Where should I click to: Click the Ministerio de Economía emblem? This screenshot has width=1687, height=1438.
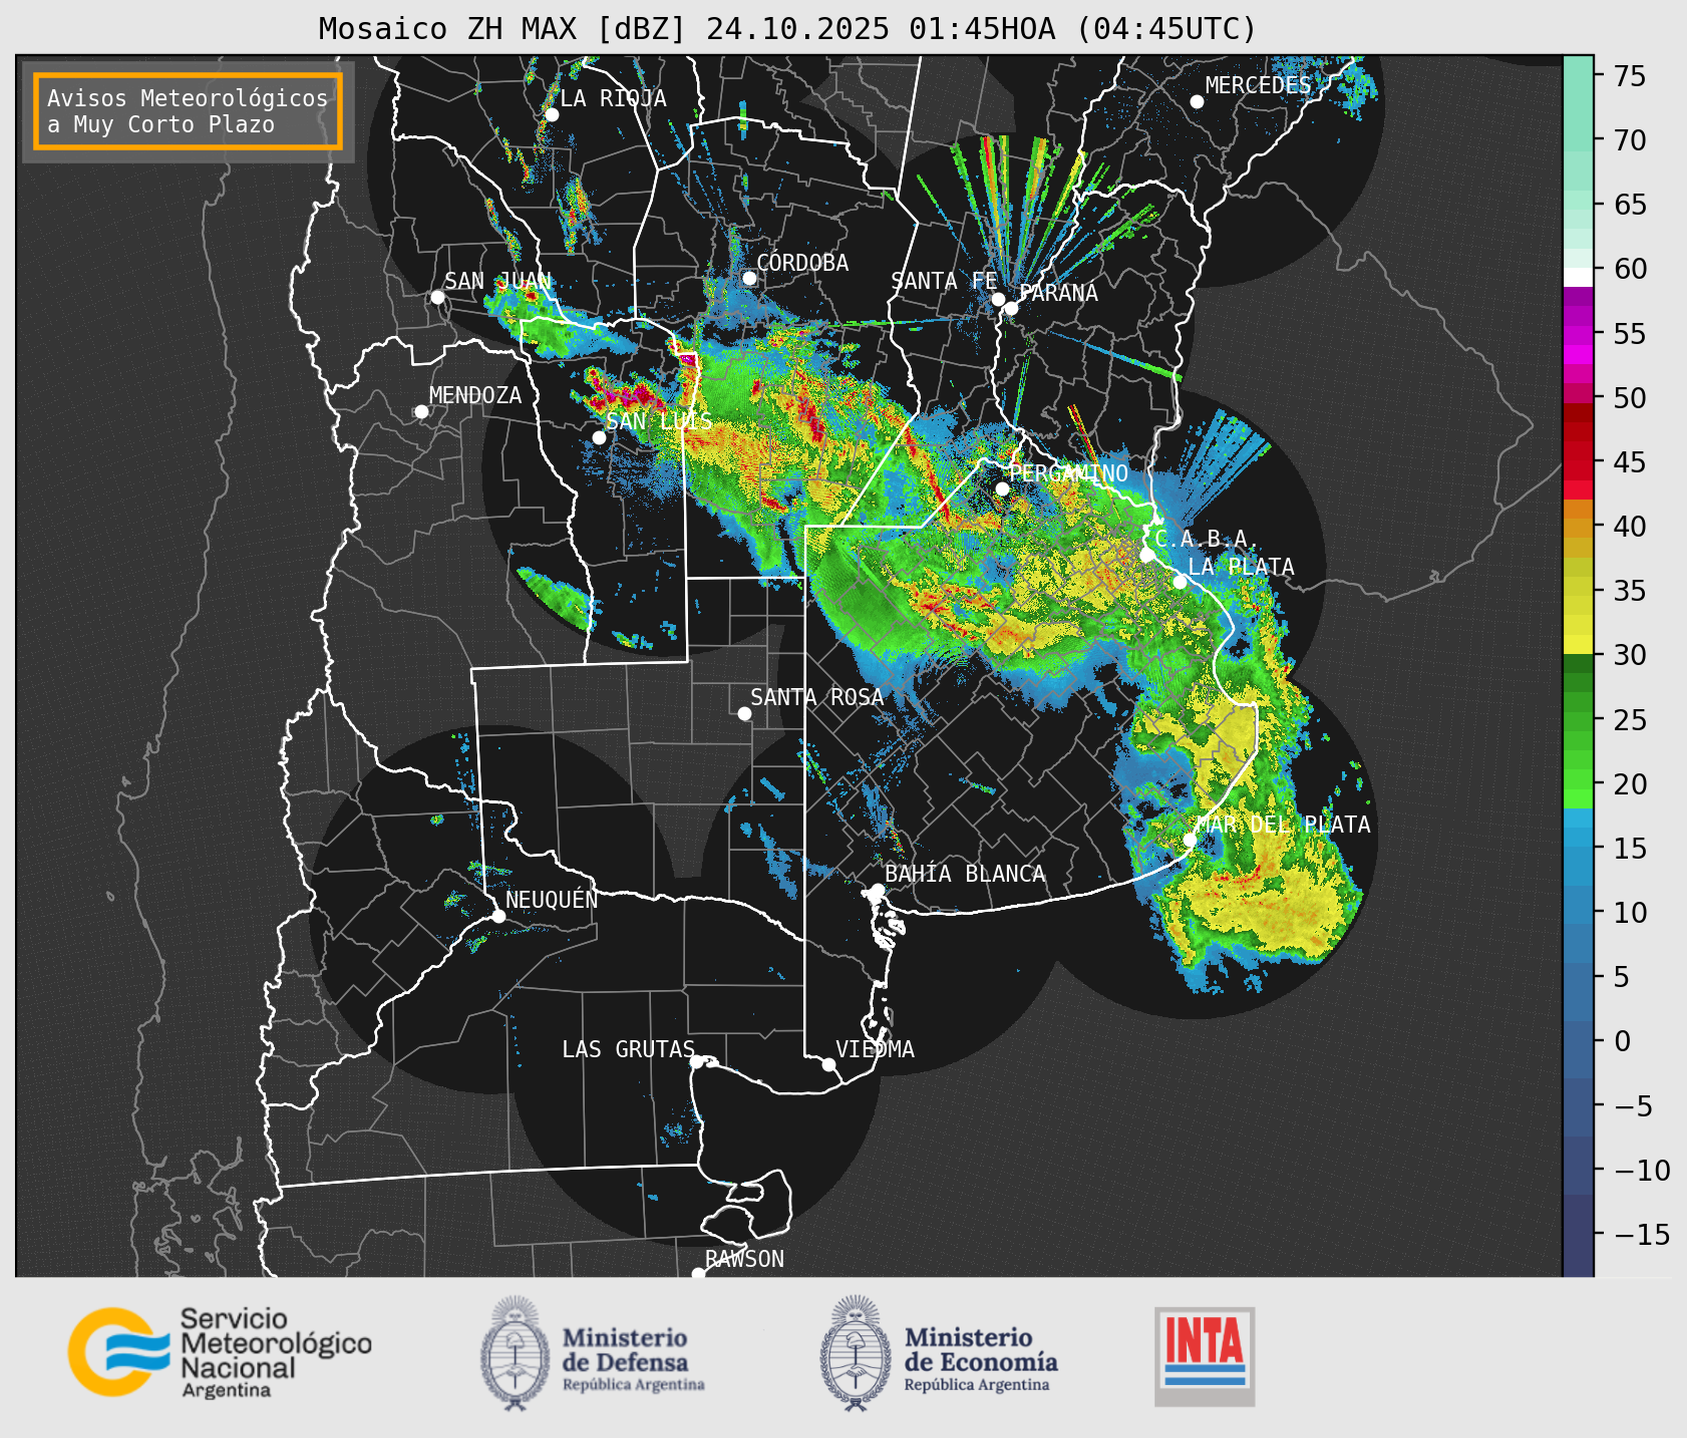(x=855, y=1353)
